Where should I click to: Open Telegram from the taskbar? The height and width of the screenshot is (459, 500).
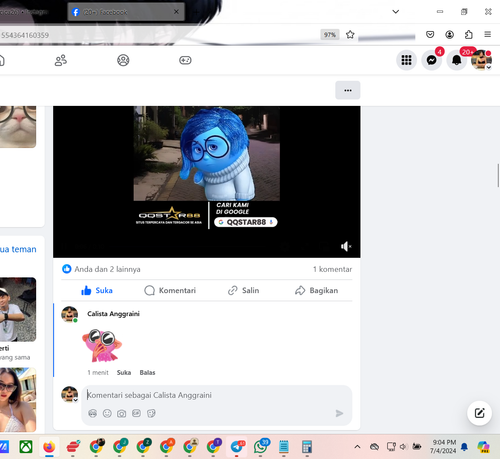pyautogui.click(x=237, y=446)
